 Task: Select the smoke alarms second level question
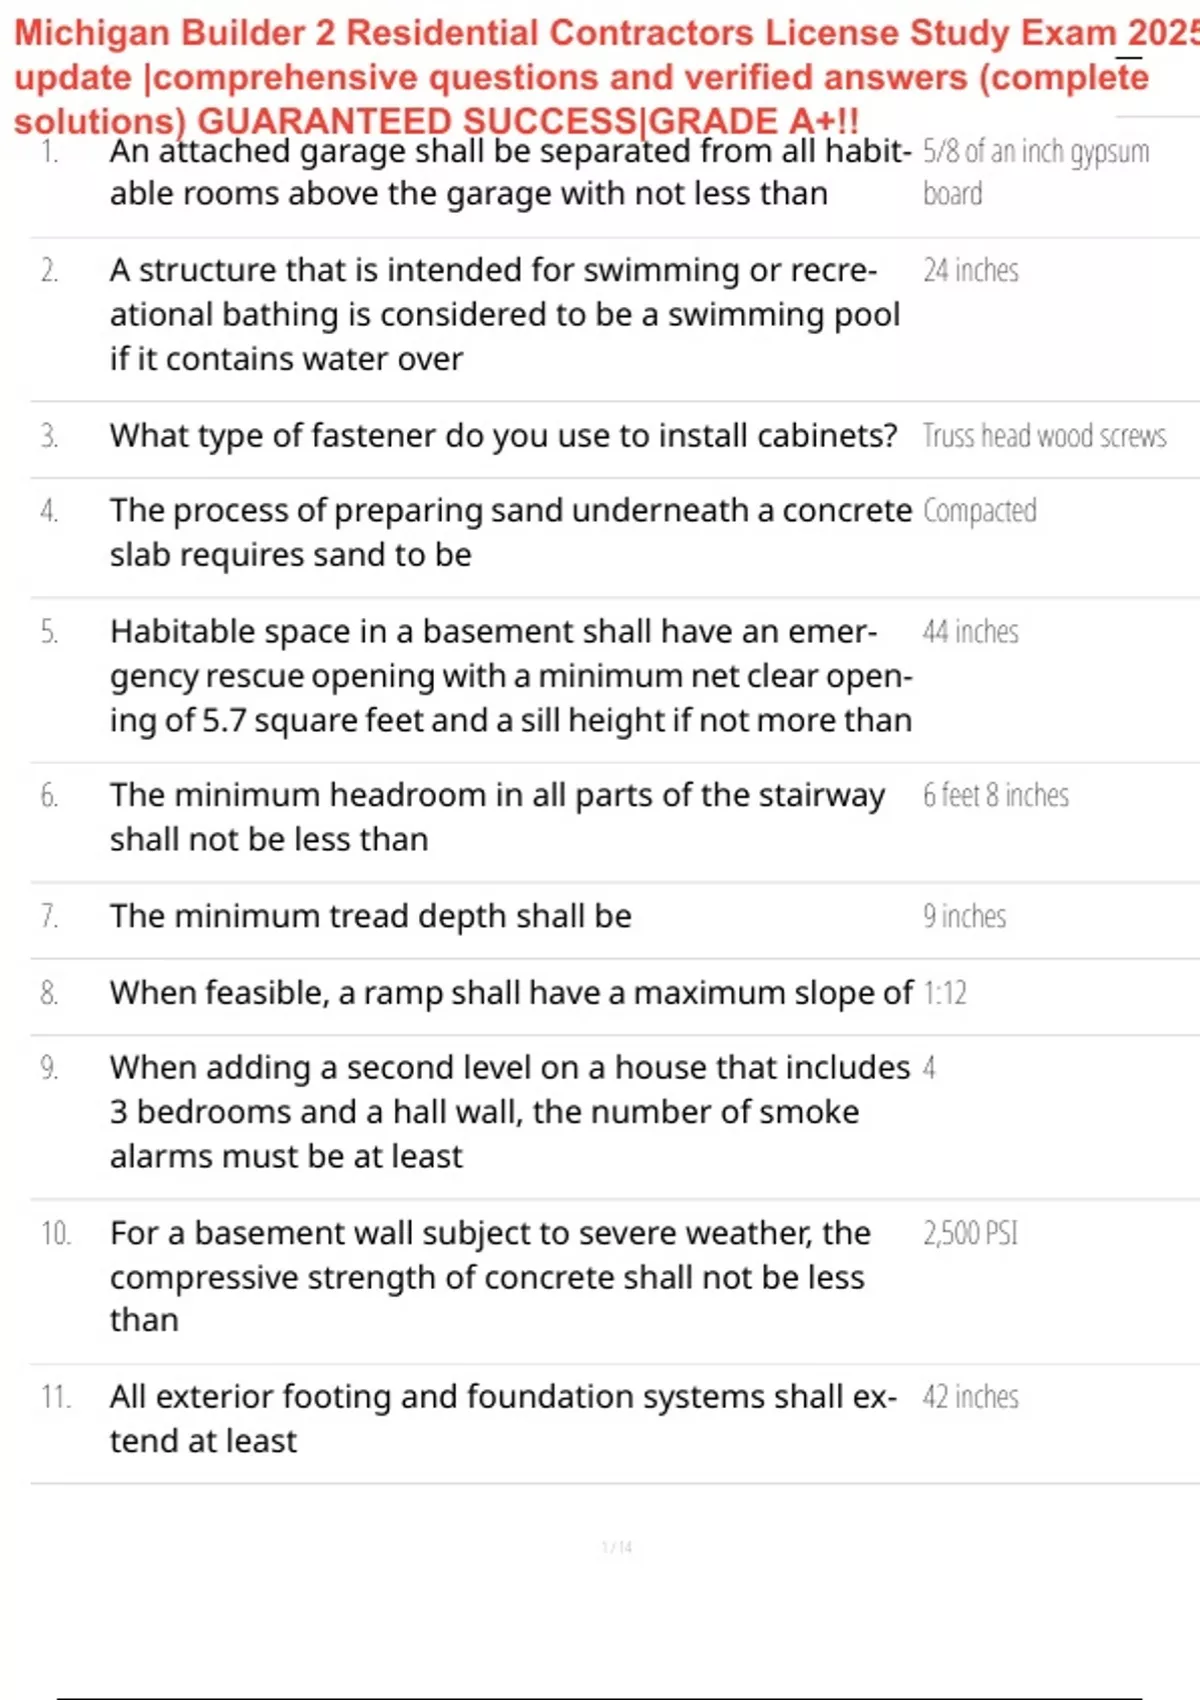510,1112
